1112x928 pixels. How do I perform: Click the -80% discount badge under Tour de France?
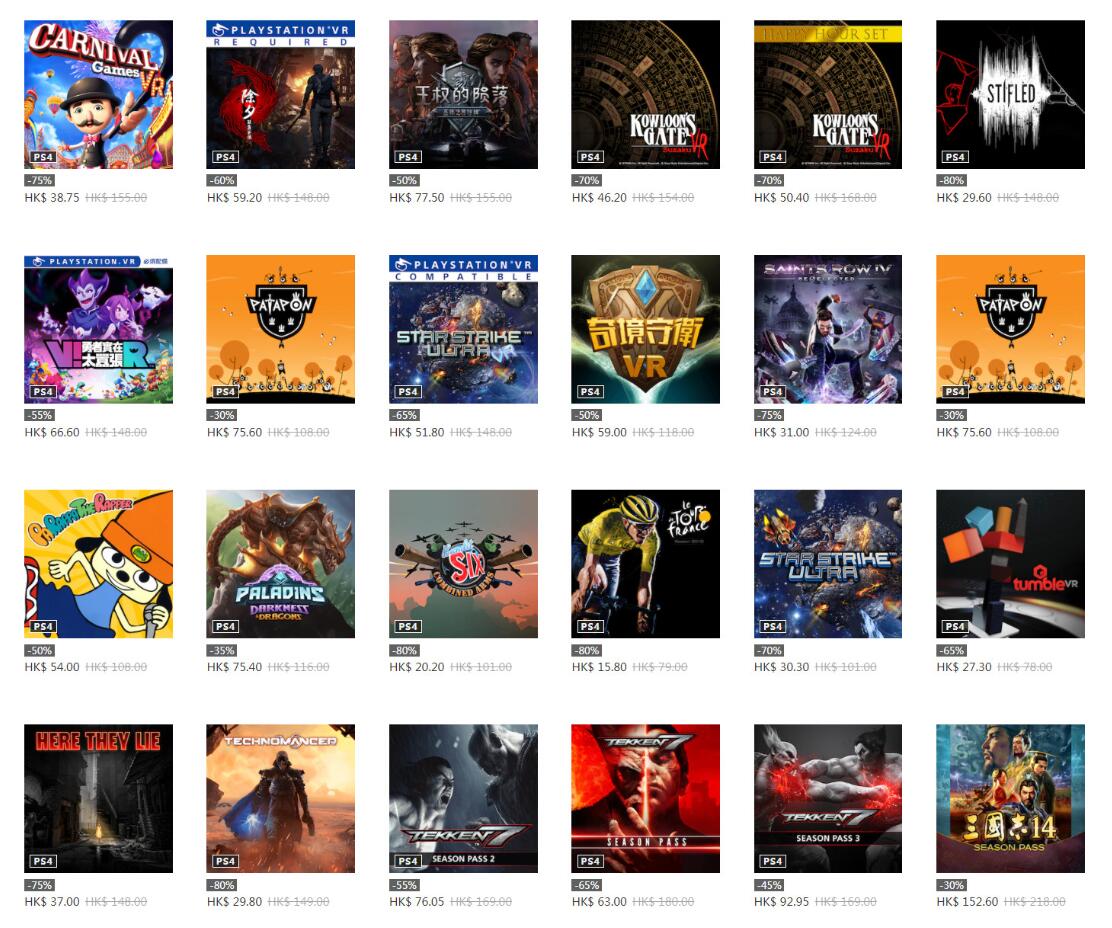587,650
